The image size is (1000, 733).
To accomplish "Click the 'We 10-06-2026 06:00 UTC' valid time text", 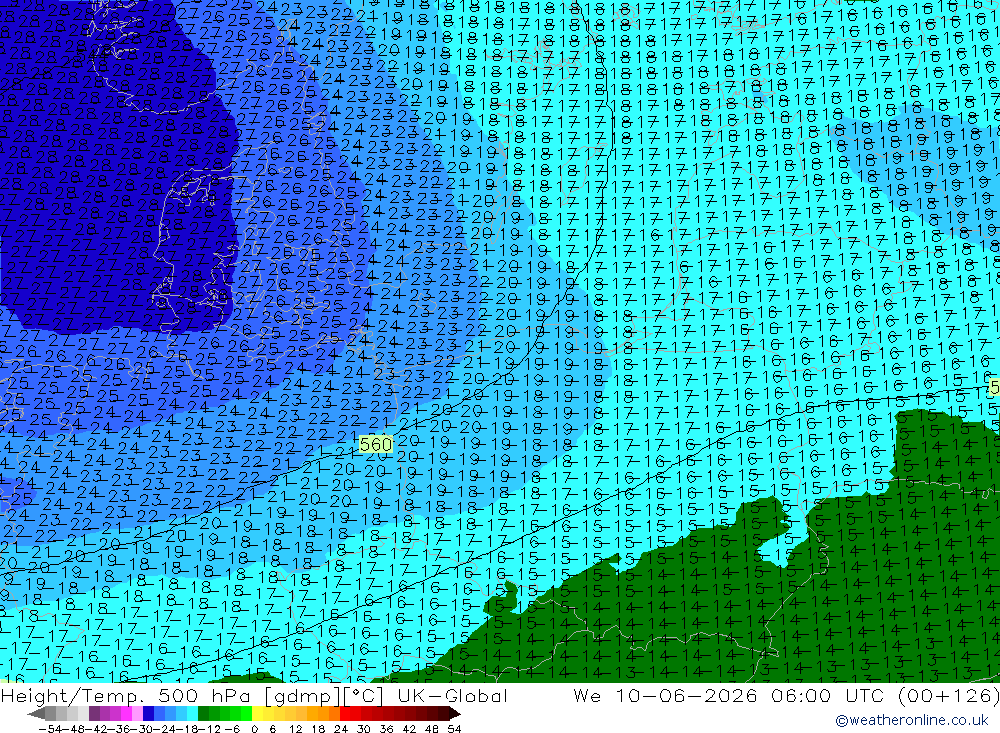I will point(729,695).
